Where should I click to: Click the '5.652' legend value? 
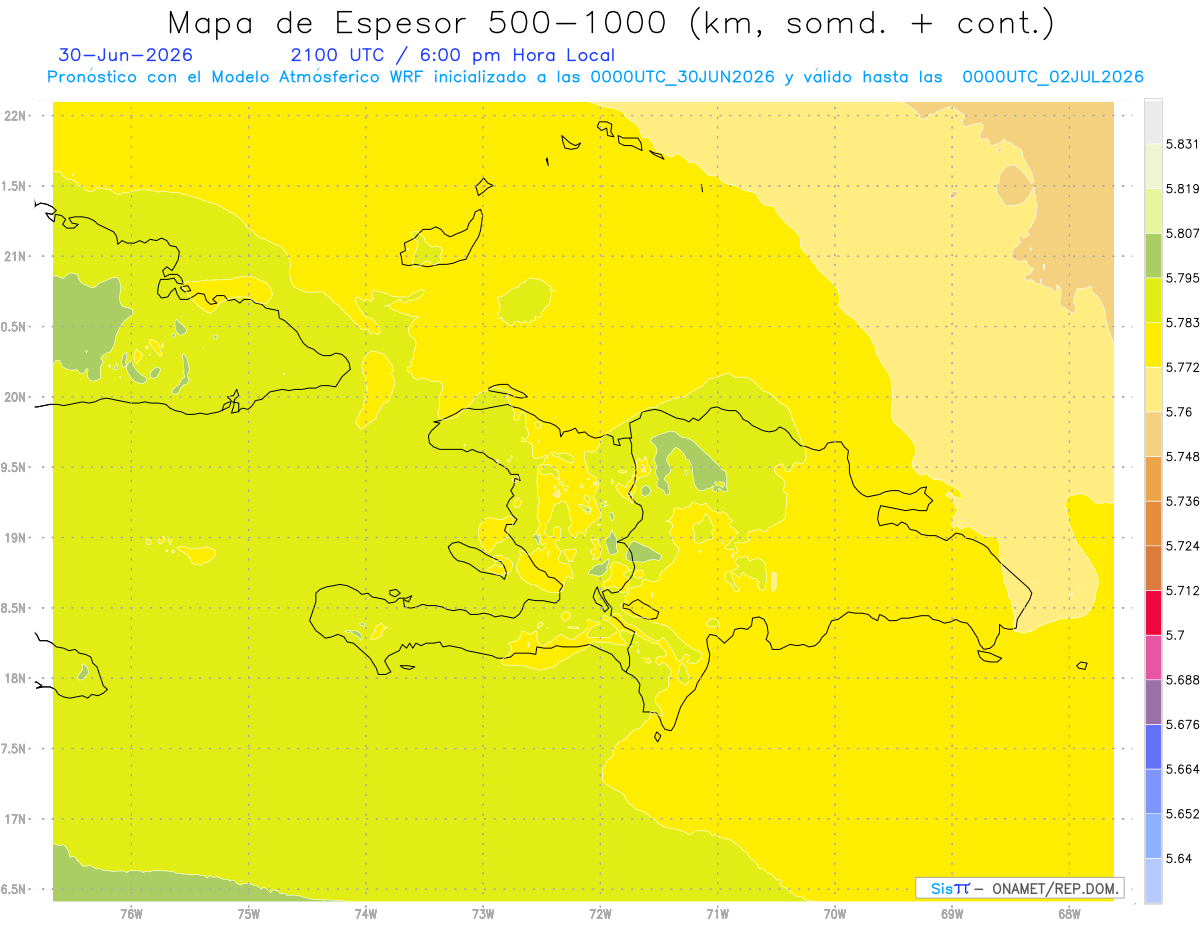point(1183,814)
